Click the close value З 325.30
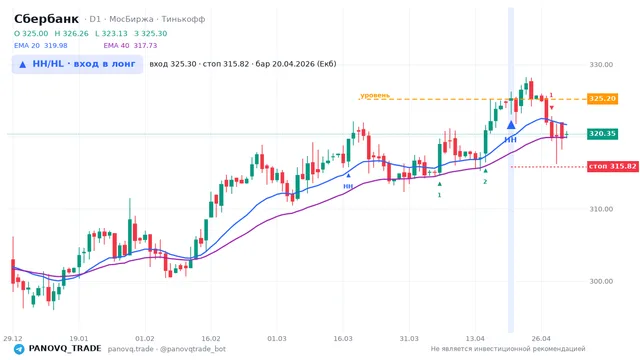The width and height of the screenshot is (640, 360). 151,33
